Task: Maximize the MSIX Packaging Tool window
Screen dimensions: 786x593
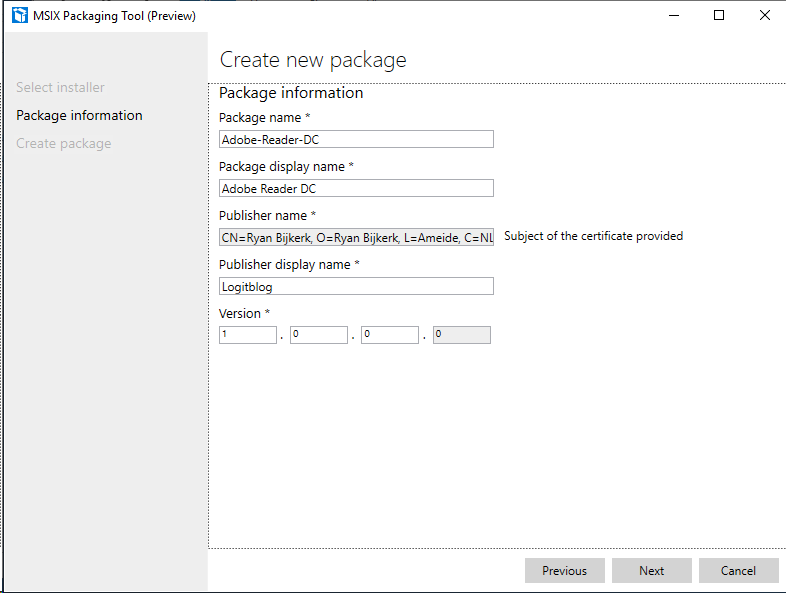Action: 719,16
